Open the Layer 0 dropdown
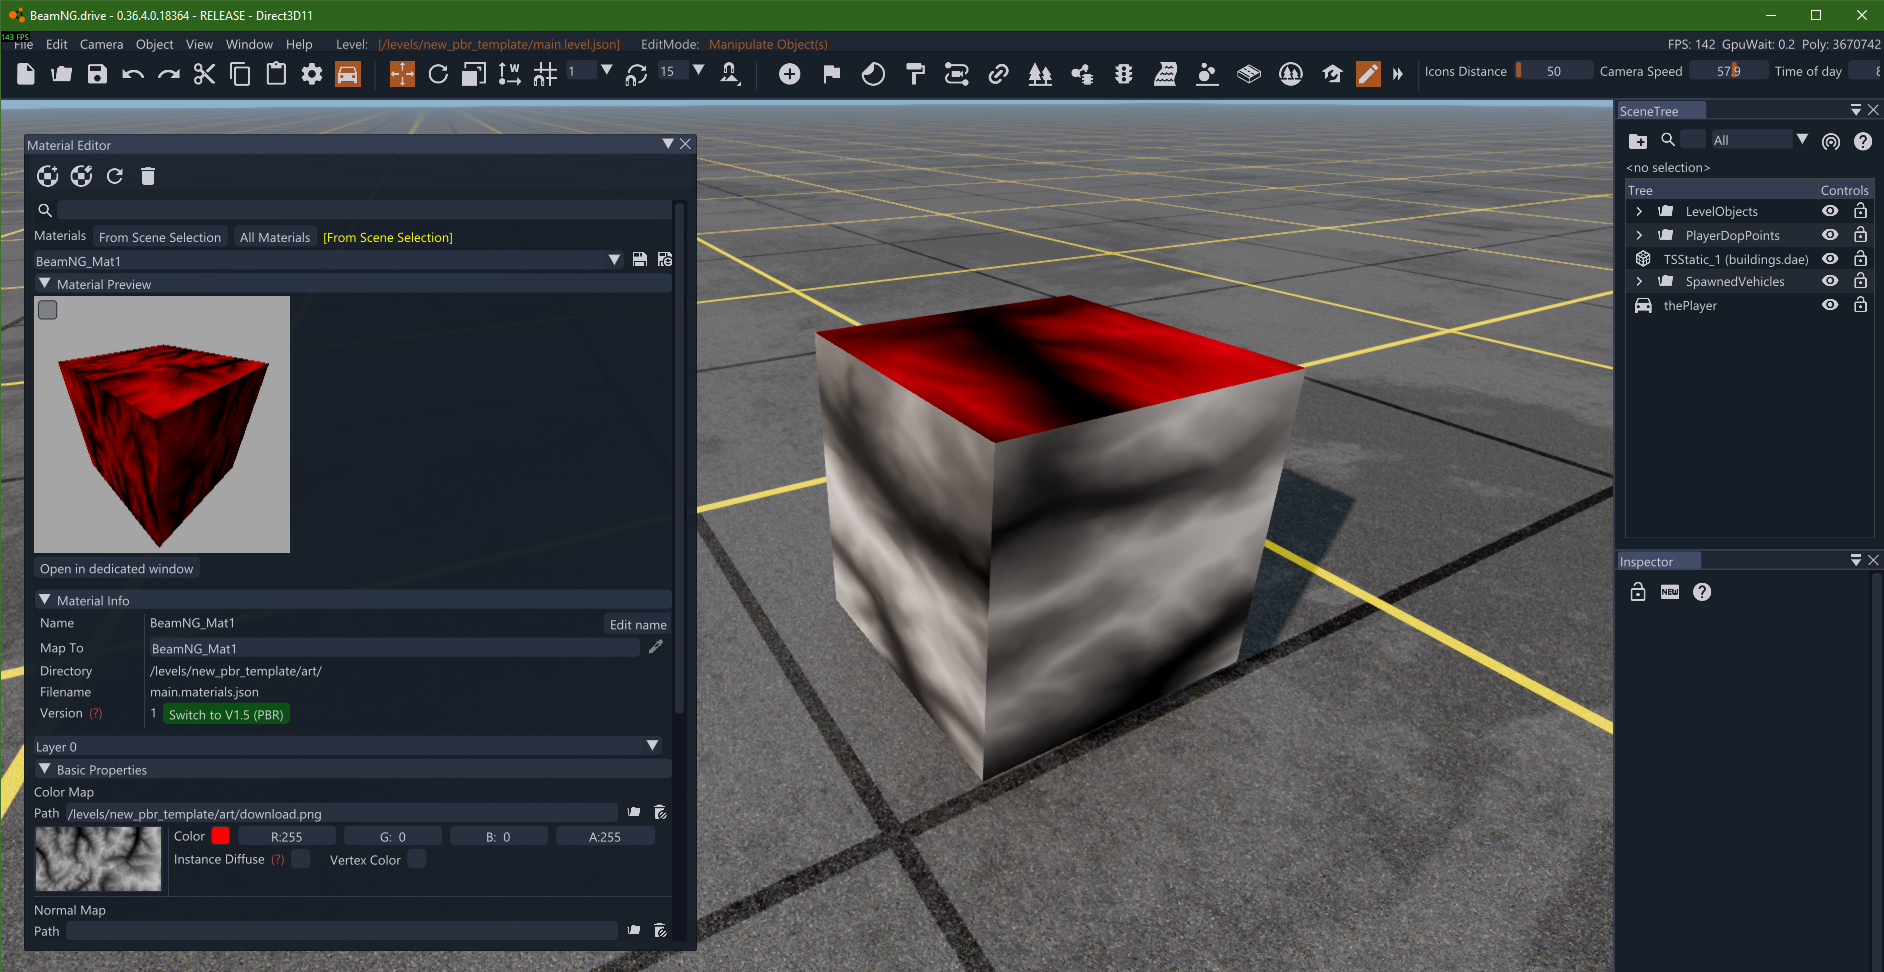The image size is (1884, 972). pos(348,746)
